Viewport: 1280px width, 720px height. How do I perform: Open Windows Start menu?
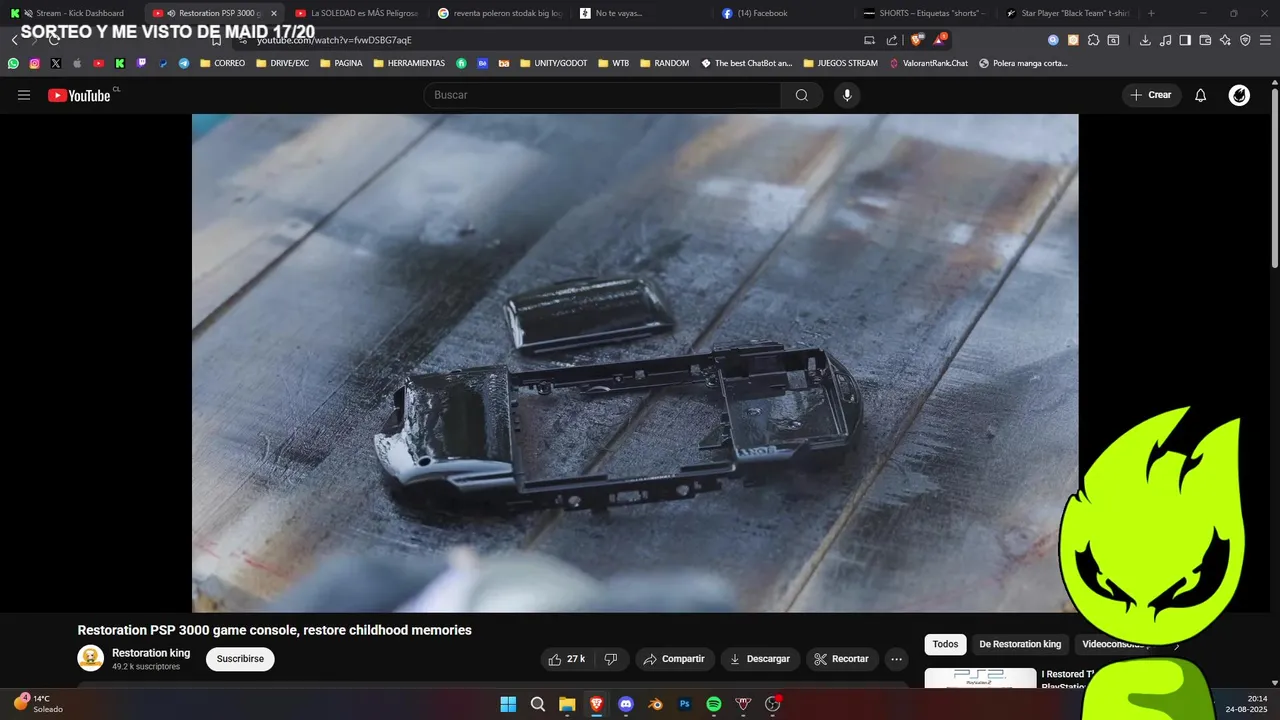pyautogui.click(x=508, y=704)
